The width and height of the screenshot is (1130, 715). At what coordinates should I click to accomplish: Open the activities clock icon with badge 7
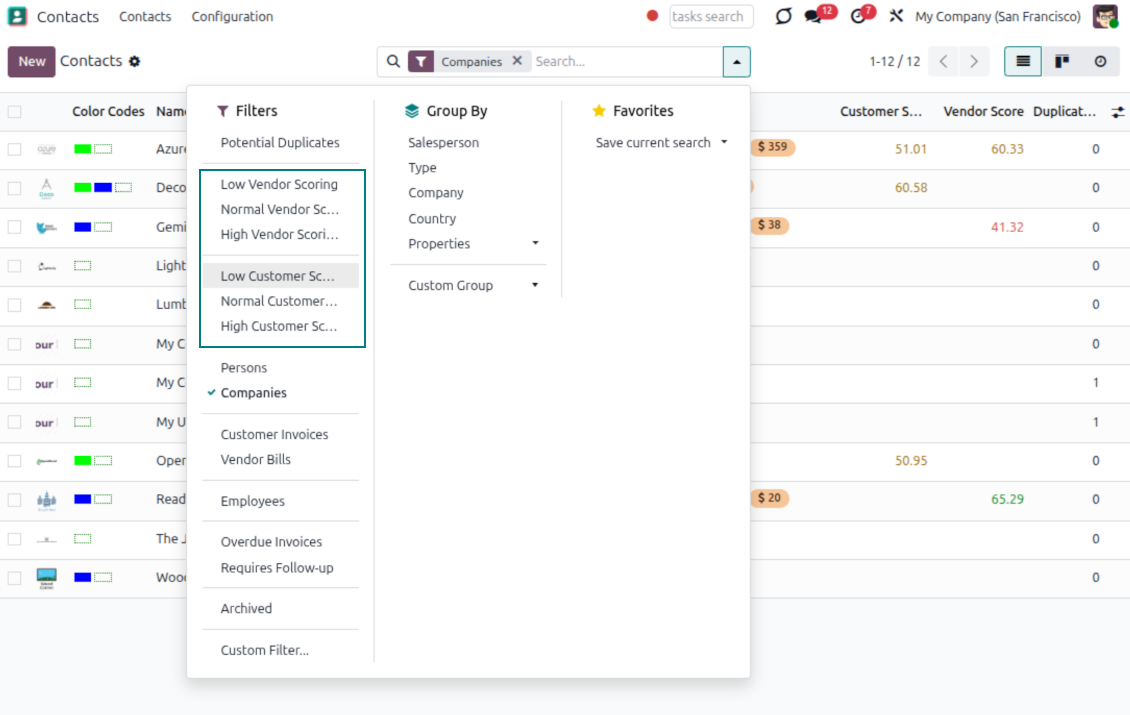858,17
